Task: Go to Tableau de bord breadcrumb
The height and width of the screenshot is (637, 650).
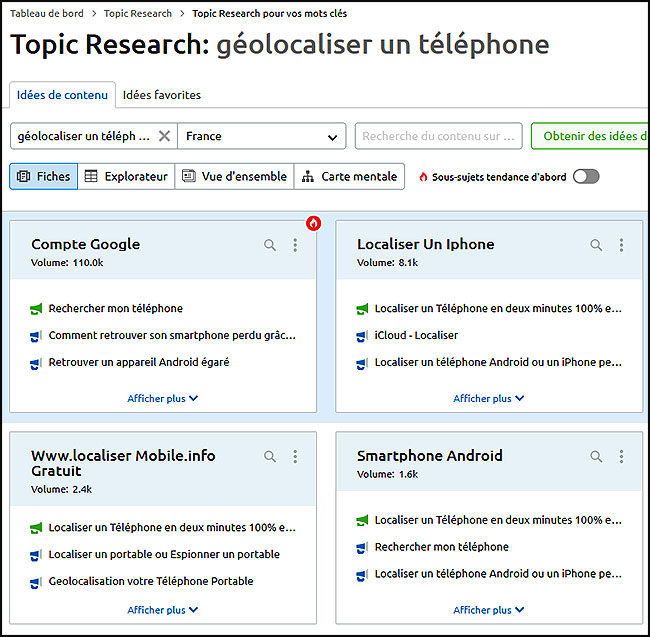Action: point(47,13)
